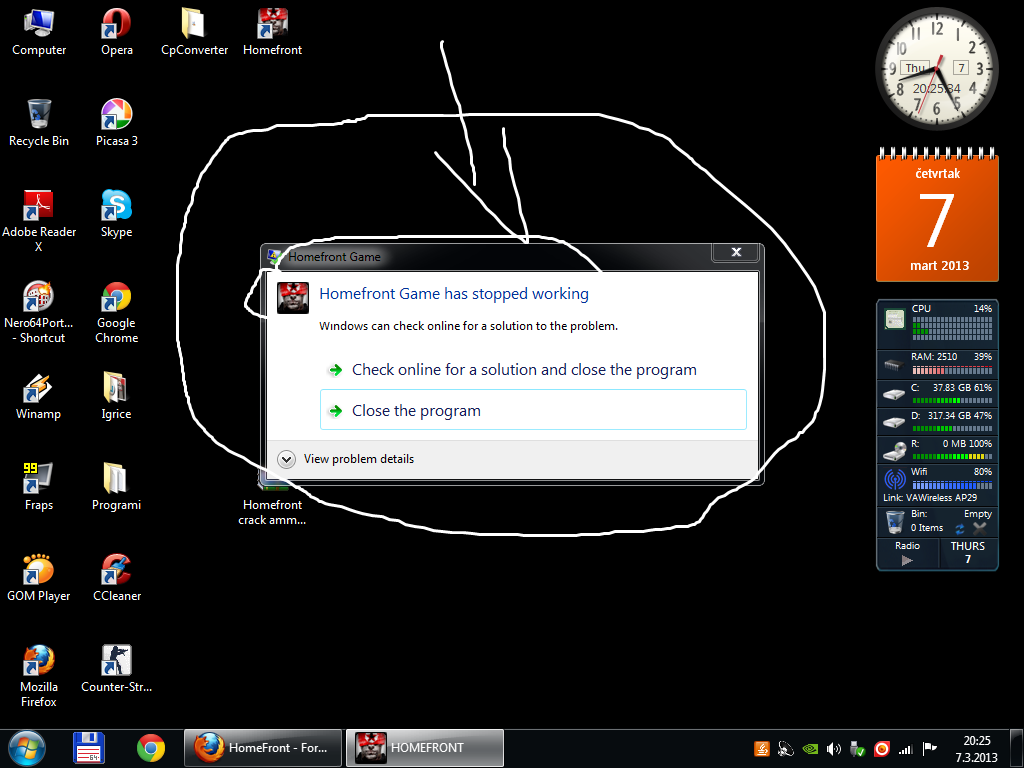The width and height of the screenshot is (1024, 768).
Task: Open the floppy-disk pinned taskbar icon
Action: click(89, 748)
